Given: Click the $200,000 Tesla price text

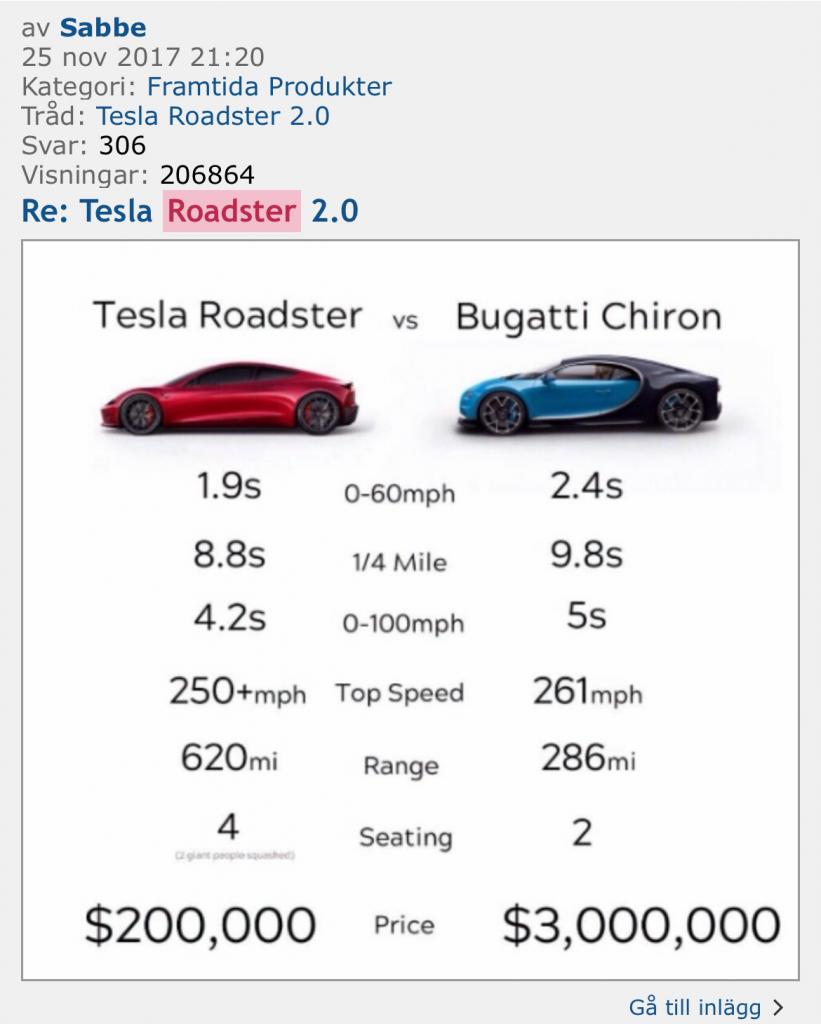Looking at the screenshot, I should (201, 925).
